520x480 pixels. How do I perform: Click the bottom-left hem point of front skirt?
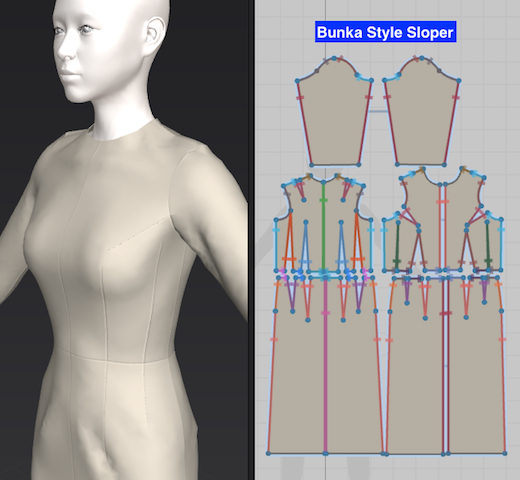(x=269, y=453)
